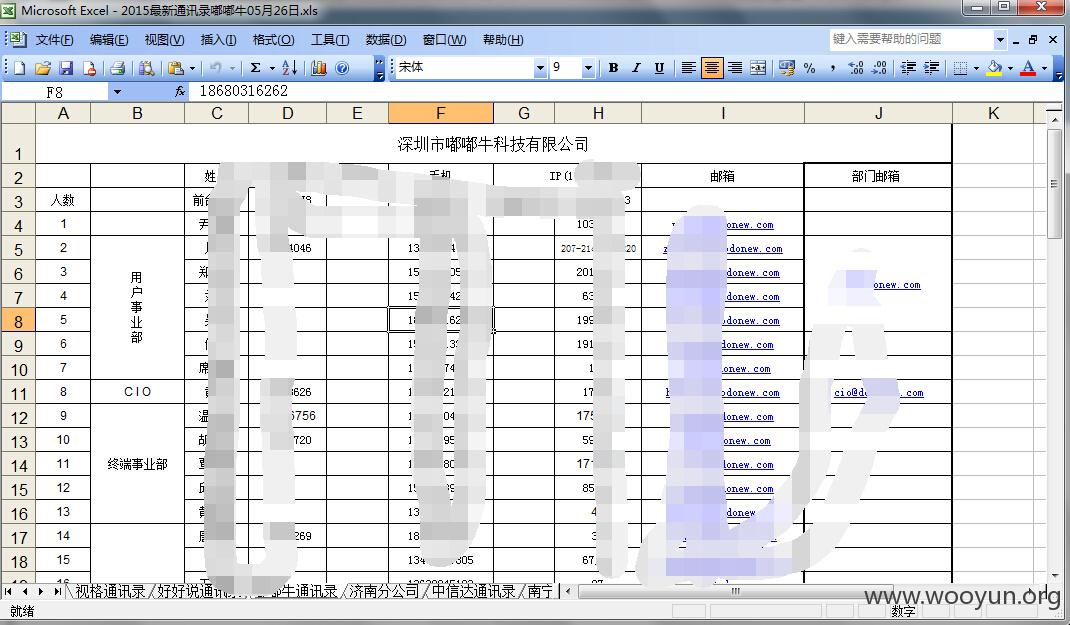Toggle center alignment button
Viewport: 1070px width, 625px height.
[x=712, y=68]
